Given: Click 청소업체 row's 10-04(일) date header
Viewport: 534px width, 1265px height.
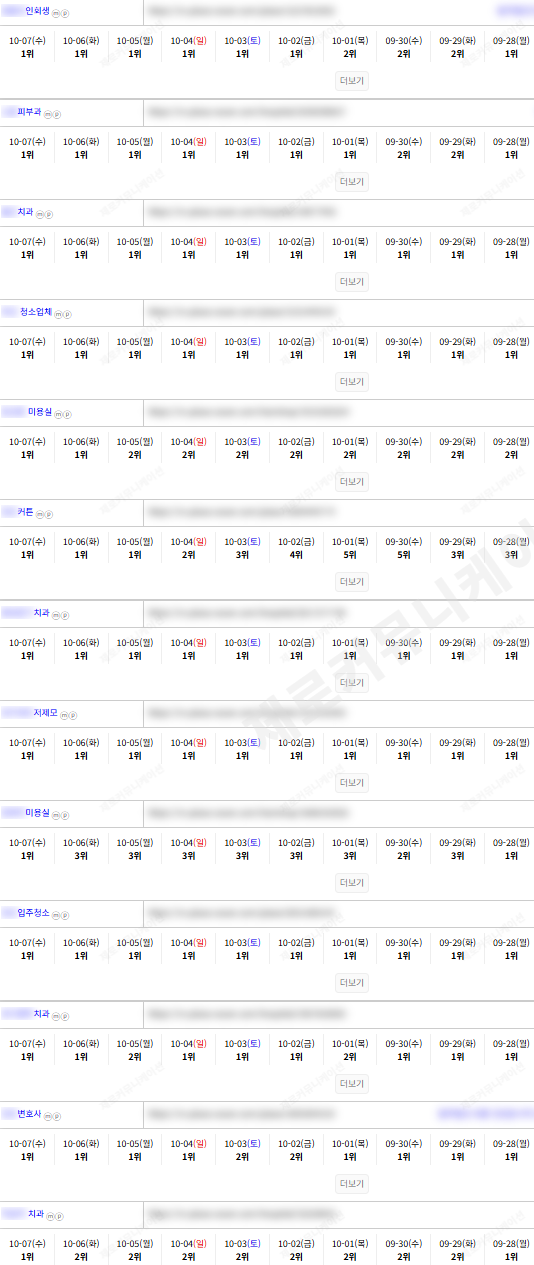Looking at the screenshot, I should pyautogui.click(x=188, y=341).
